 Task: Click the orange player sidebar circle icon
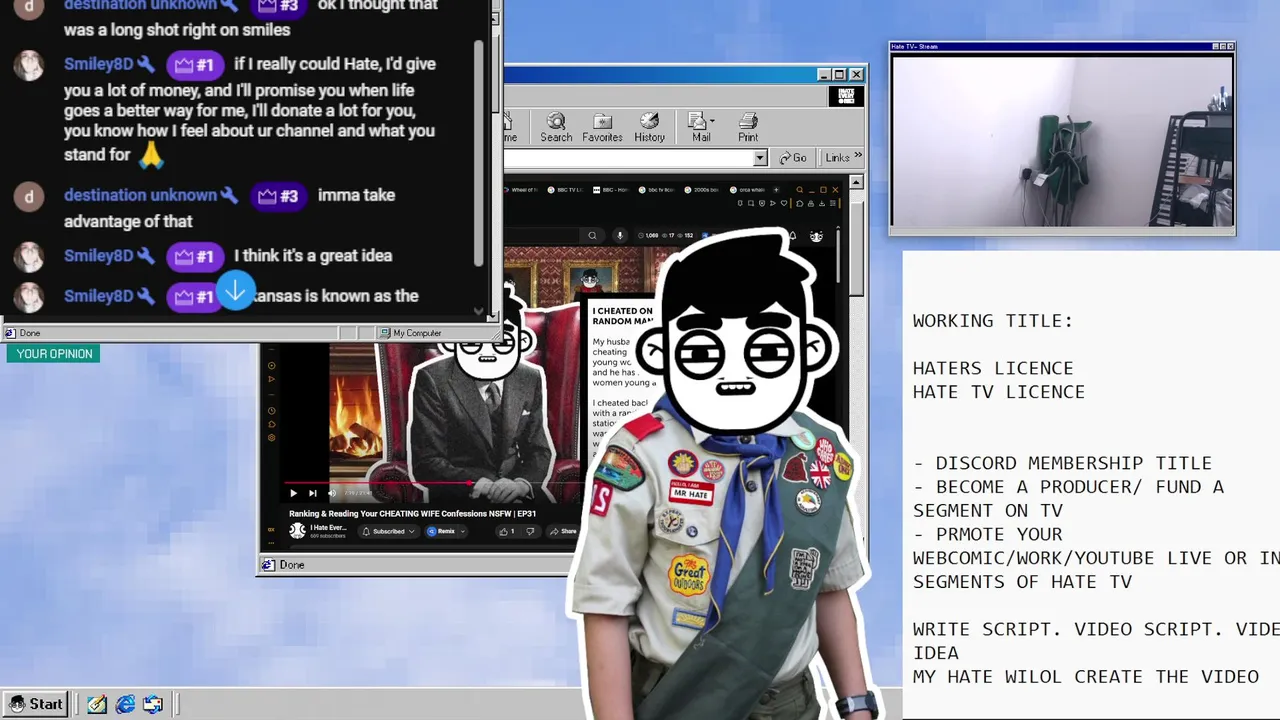point(272,366)
